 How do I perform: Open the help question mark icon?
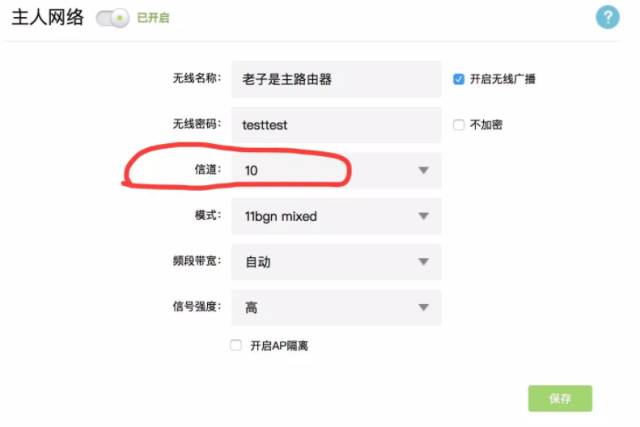tap(607, 17)
